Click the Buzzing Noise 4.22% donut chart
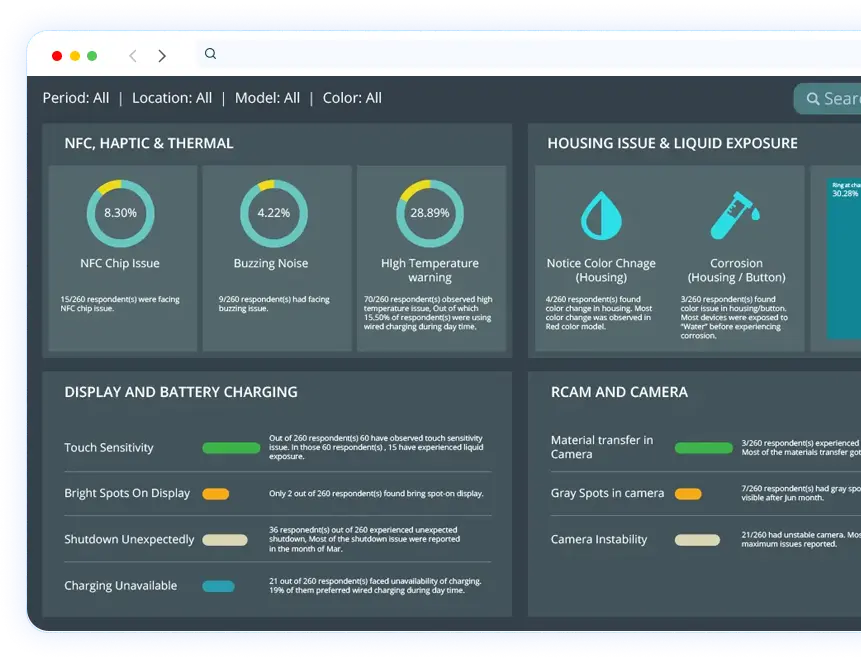 (273, 213)
